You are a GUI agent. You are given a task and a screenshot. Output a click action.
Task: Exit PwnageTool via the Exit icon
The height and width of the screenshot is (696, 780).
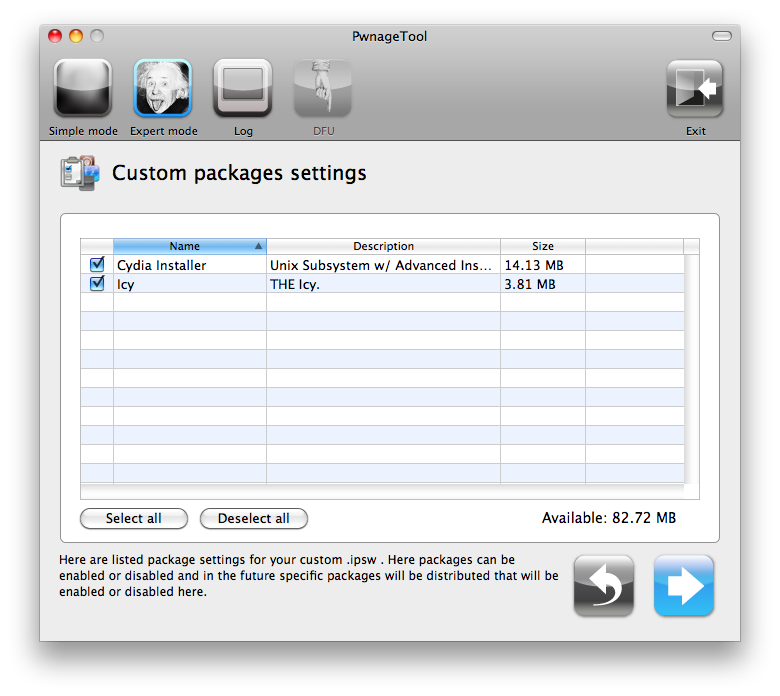click(695, 90)
